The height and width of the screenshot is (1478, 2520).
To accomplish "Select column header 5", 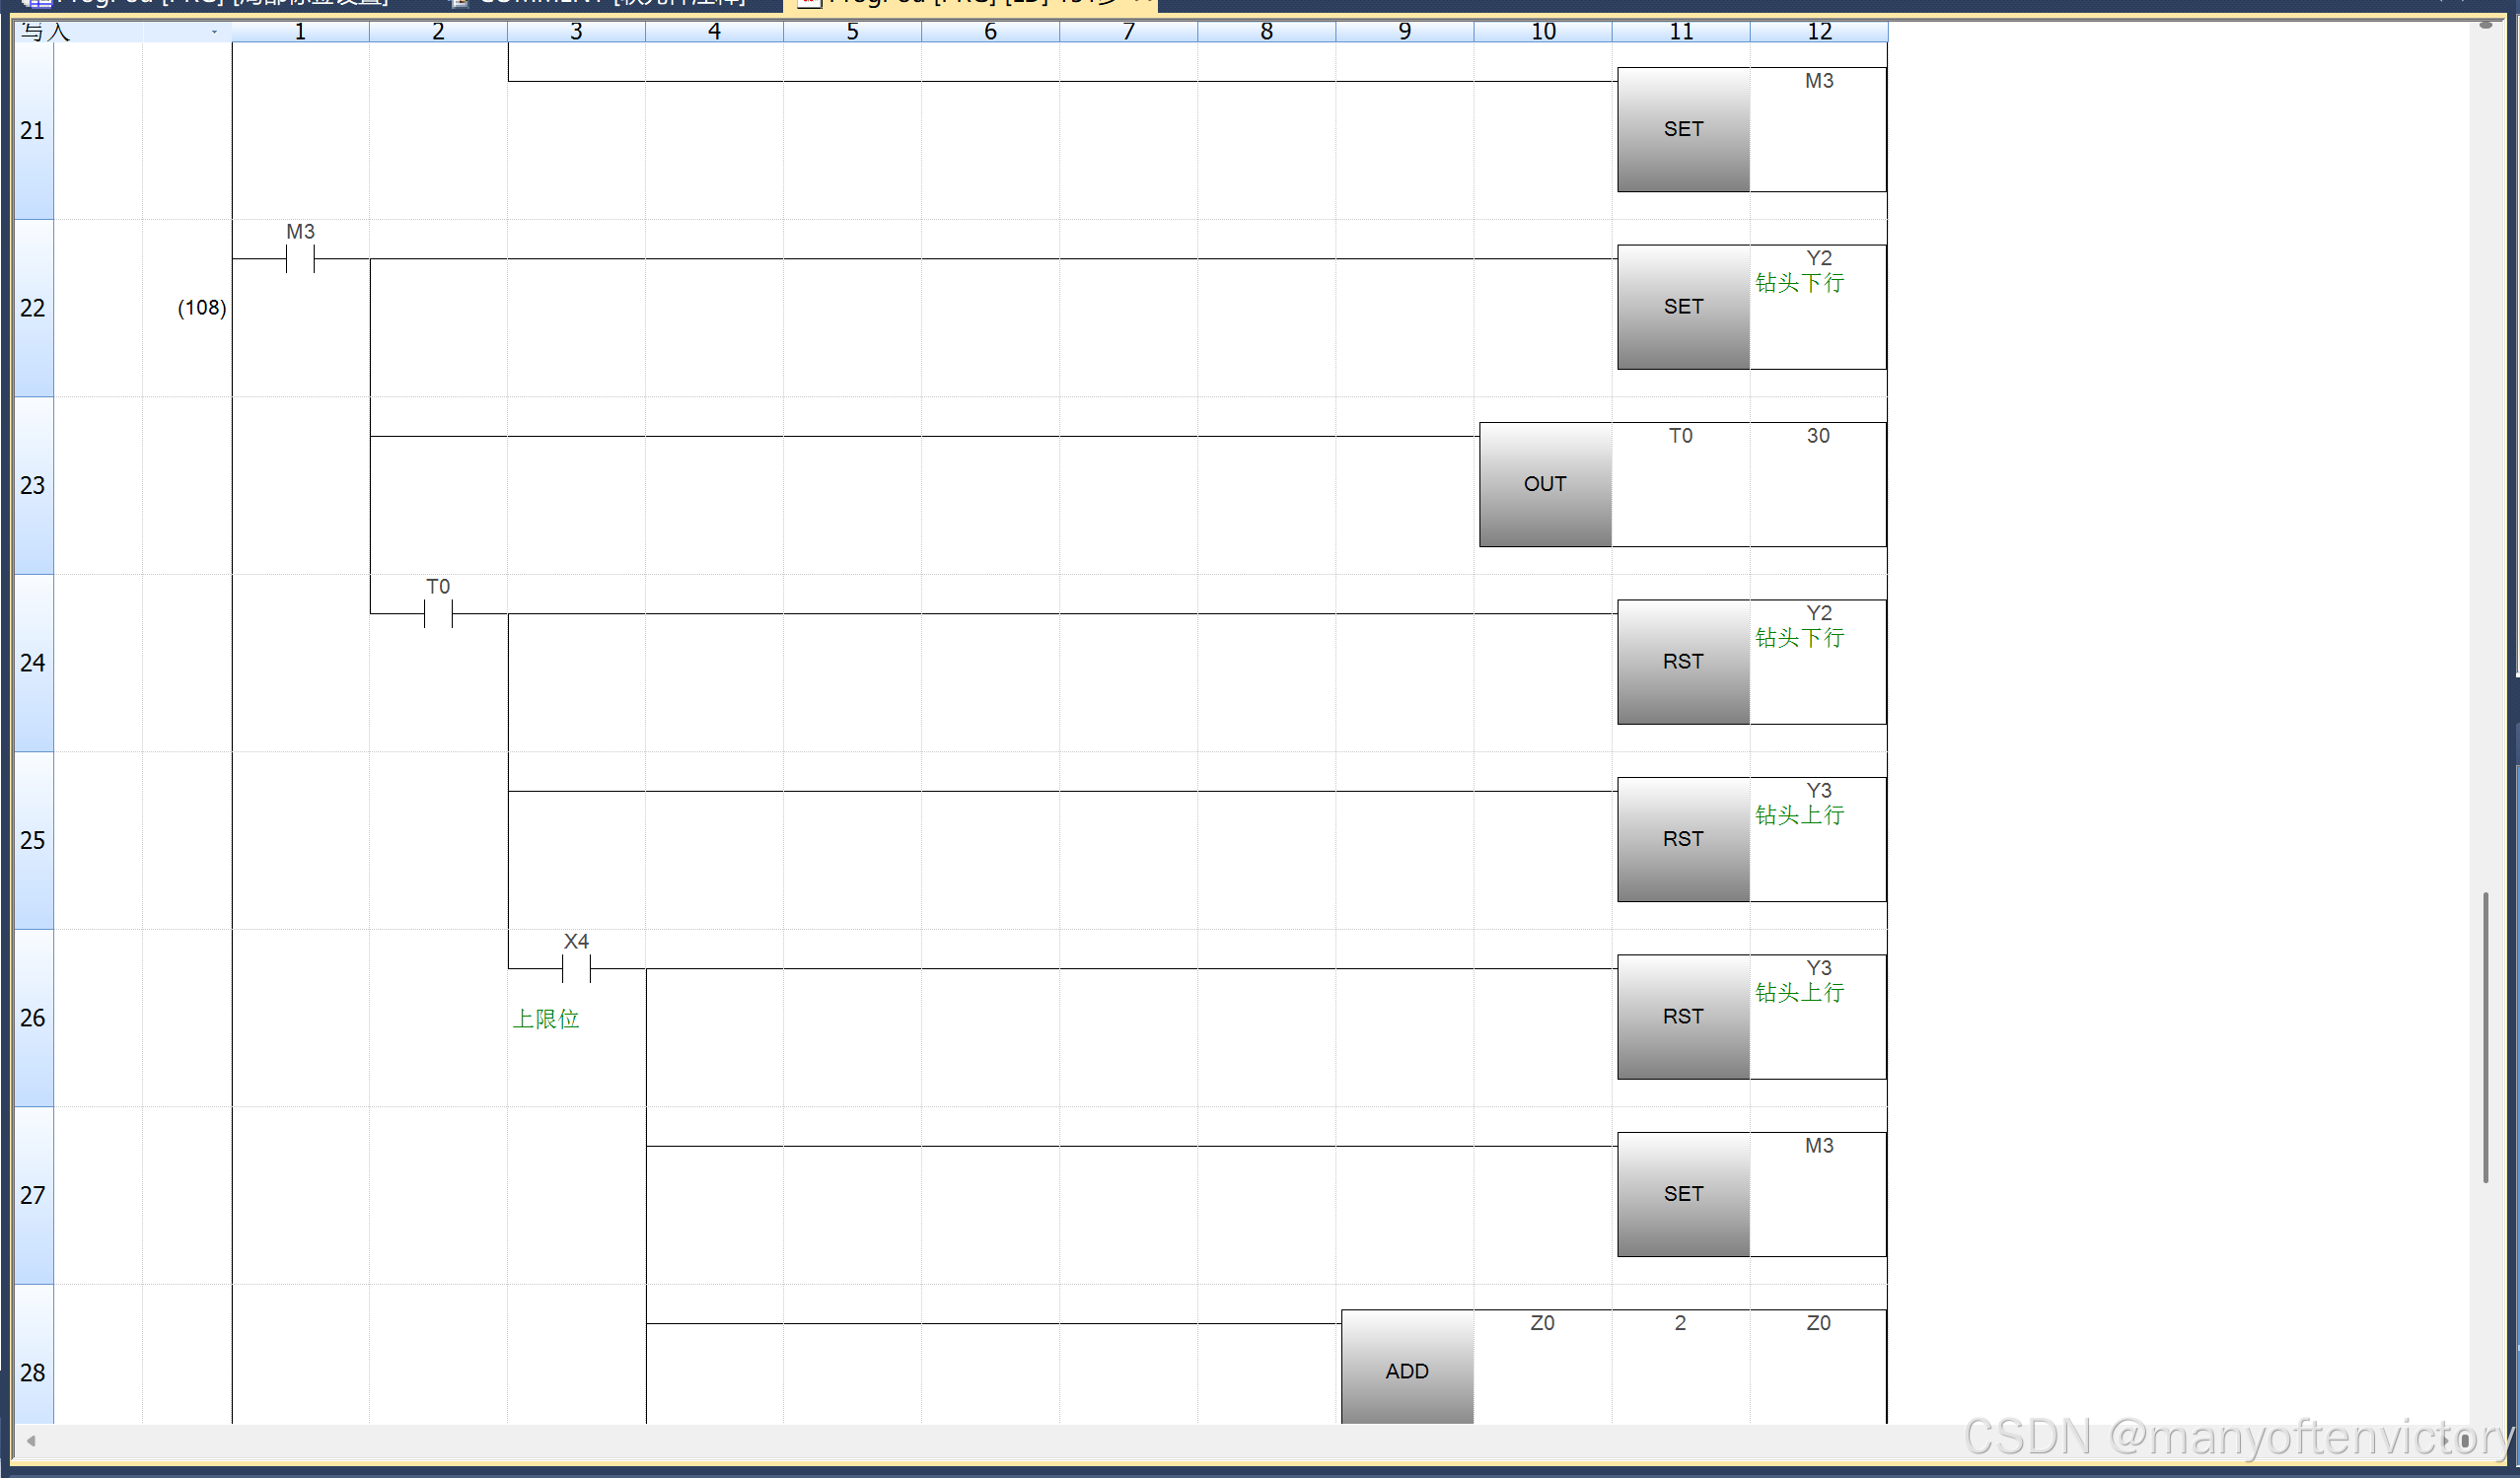I will [x=852, y=31].
